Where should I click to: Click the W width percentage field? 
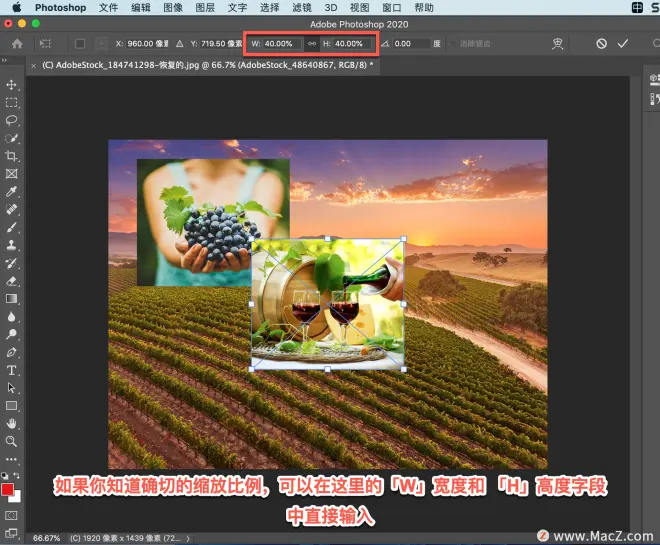coord(282,44)
